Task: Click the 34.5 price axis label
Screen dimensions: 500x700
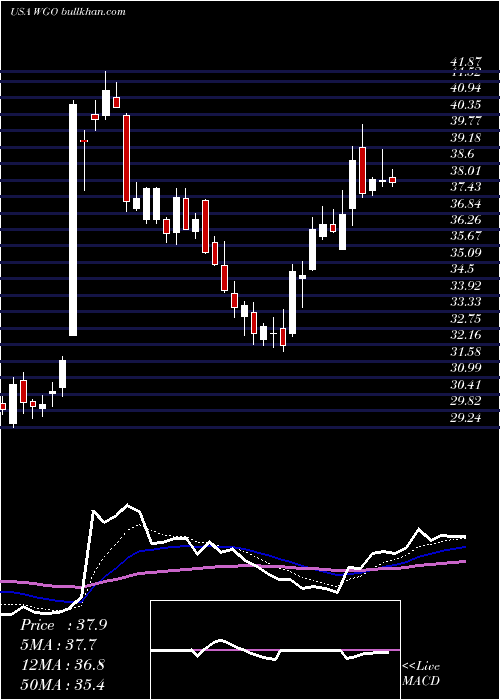Action: (x=462, y=269)
